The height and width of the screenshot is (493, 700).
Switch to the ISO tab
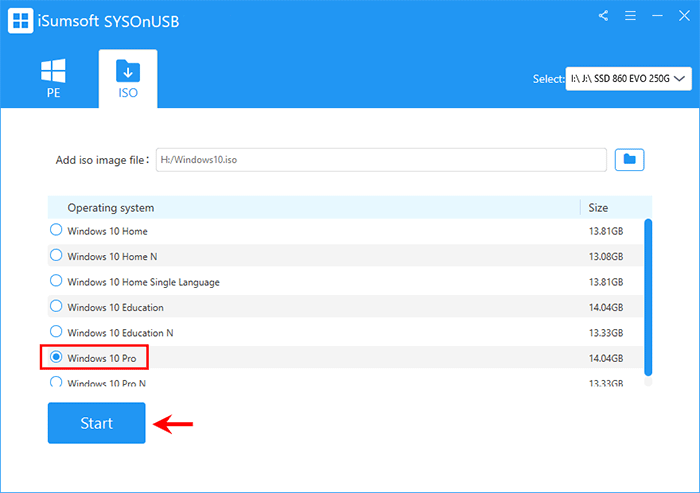[x=128, y=79]
